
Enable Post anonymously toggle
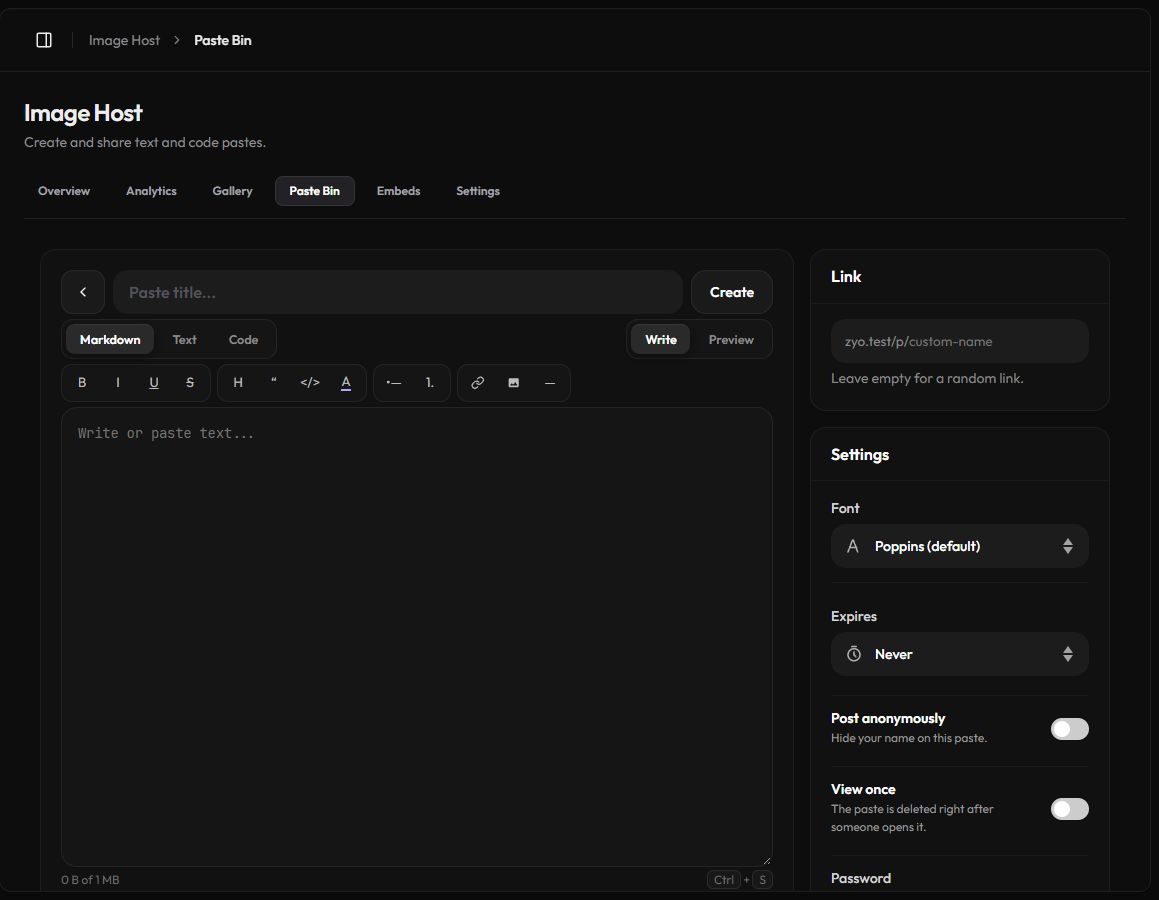click(1070, 729)
